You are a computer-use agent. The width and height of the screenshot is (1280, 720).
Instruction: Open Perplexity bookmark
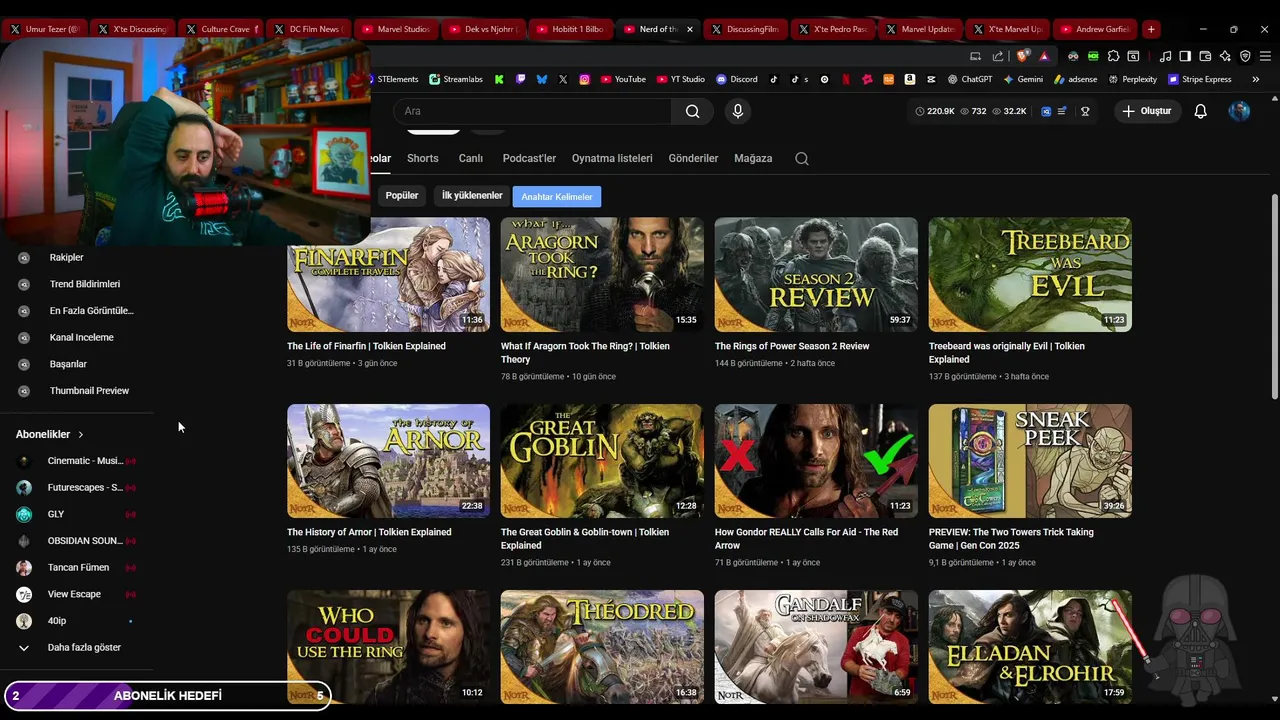click(x=1131, y=79)
